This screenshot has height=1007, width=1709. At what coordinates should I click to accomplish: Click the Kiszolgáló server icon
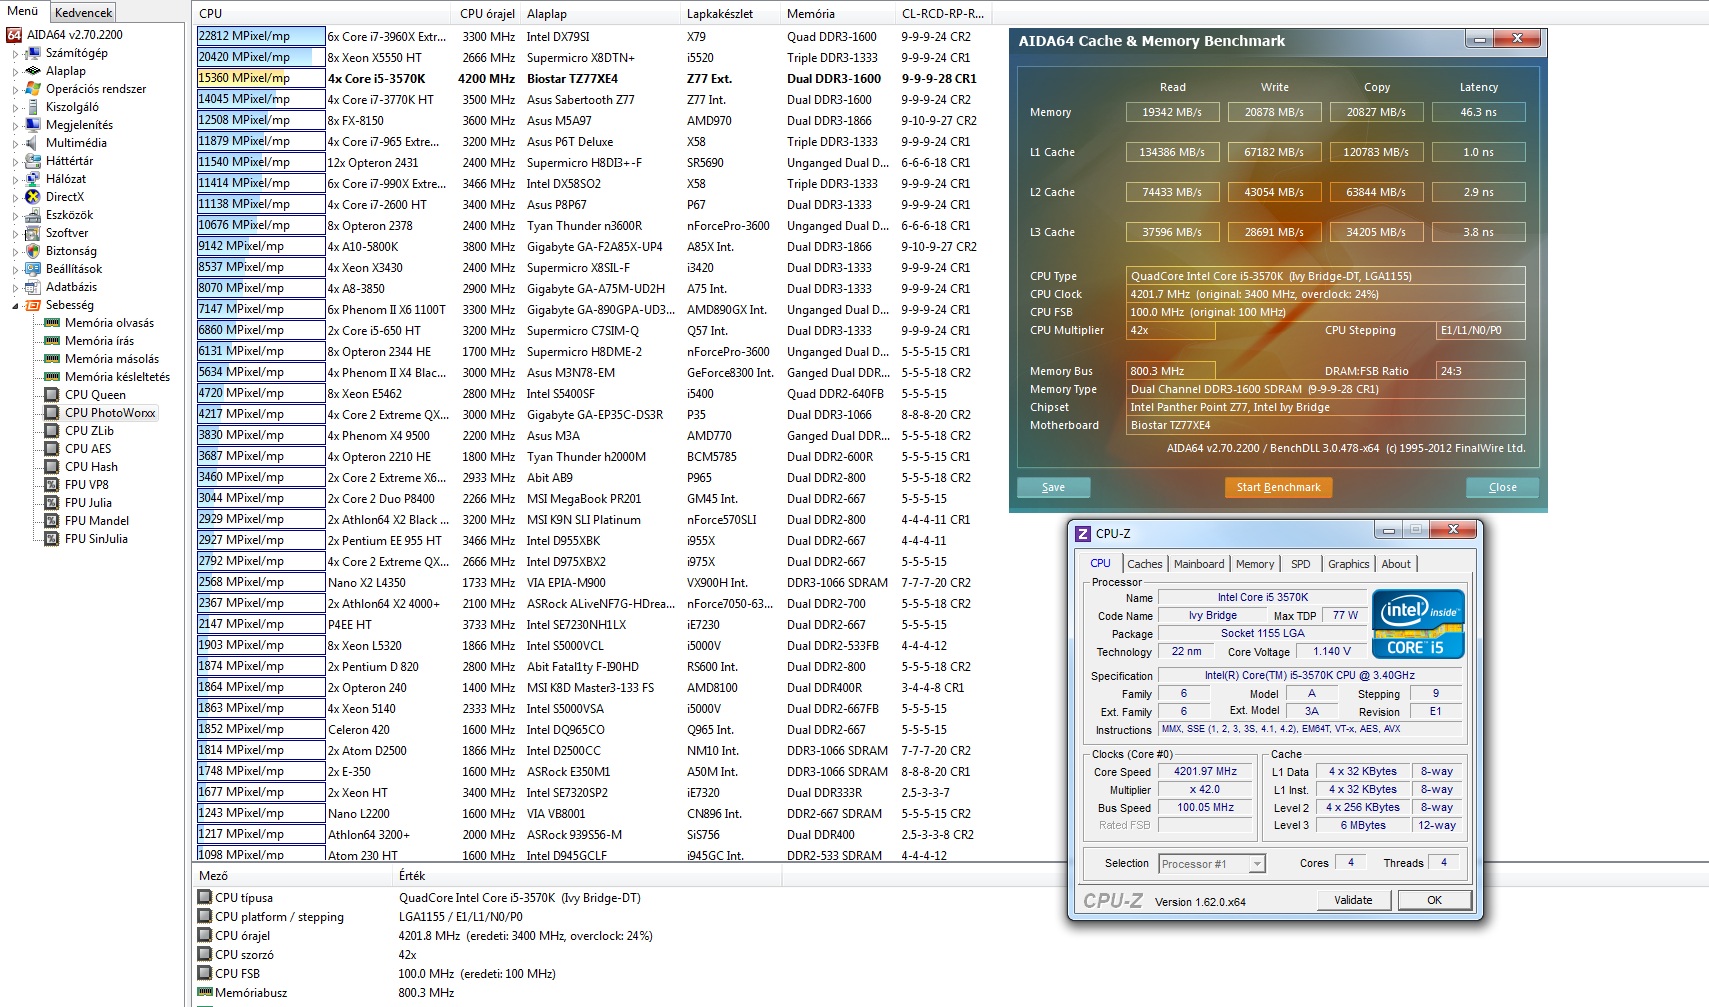(33, 107)
